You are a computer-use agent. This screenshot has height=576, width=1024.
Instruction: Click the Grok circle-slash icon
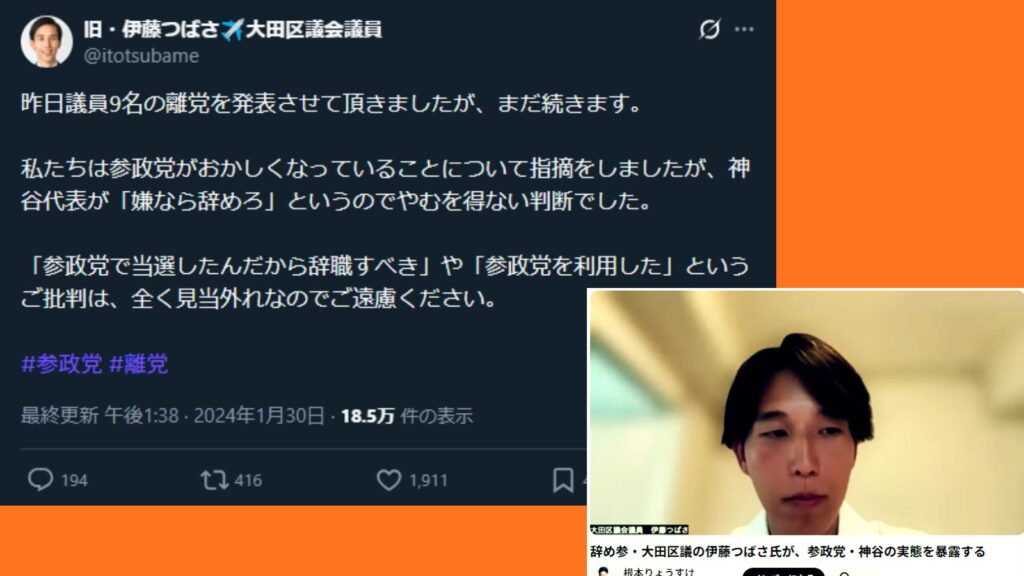point(709,29)
